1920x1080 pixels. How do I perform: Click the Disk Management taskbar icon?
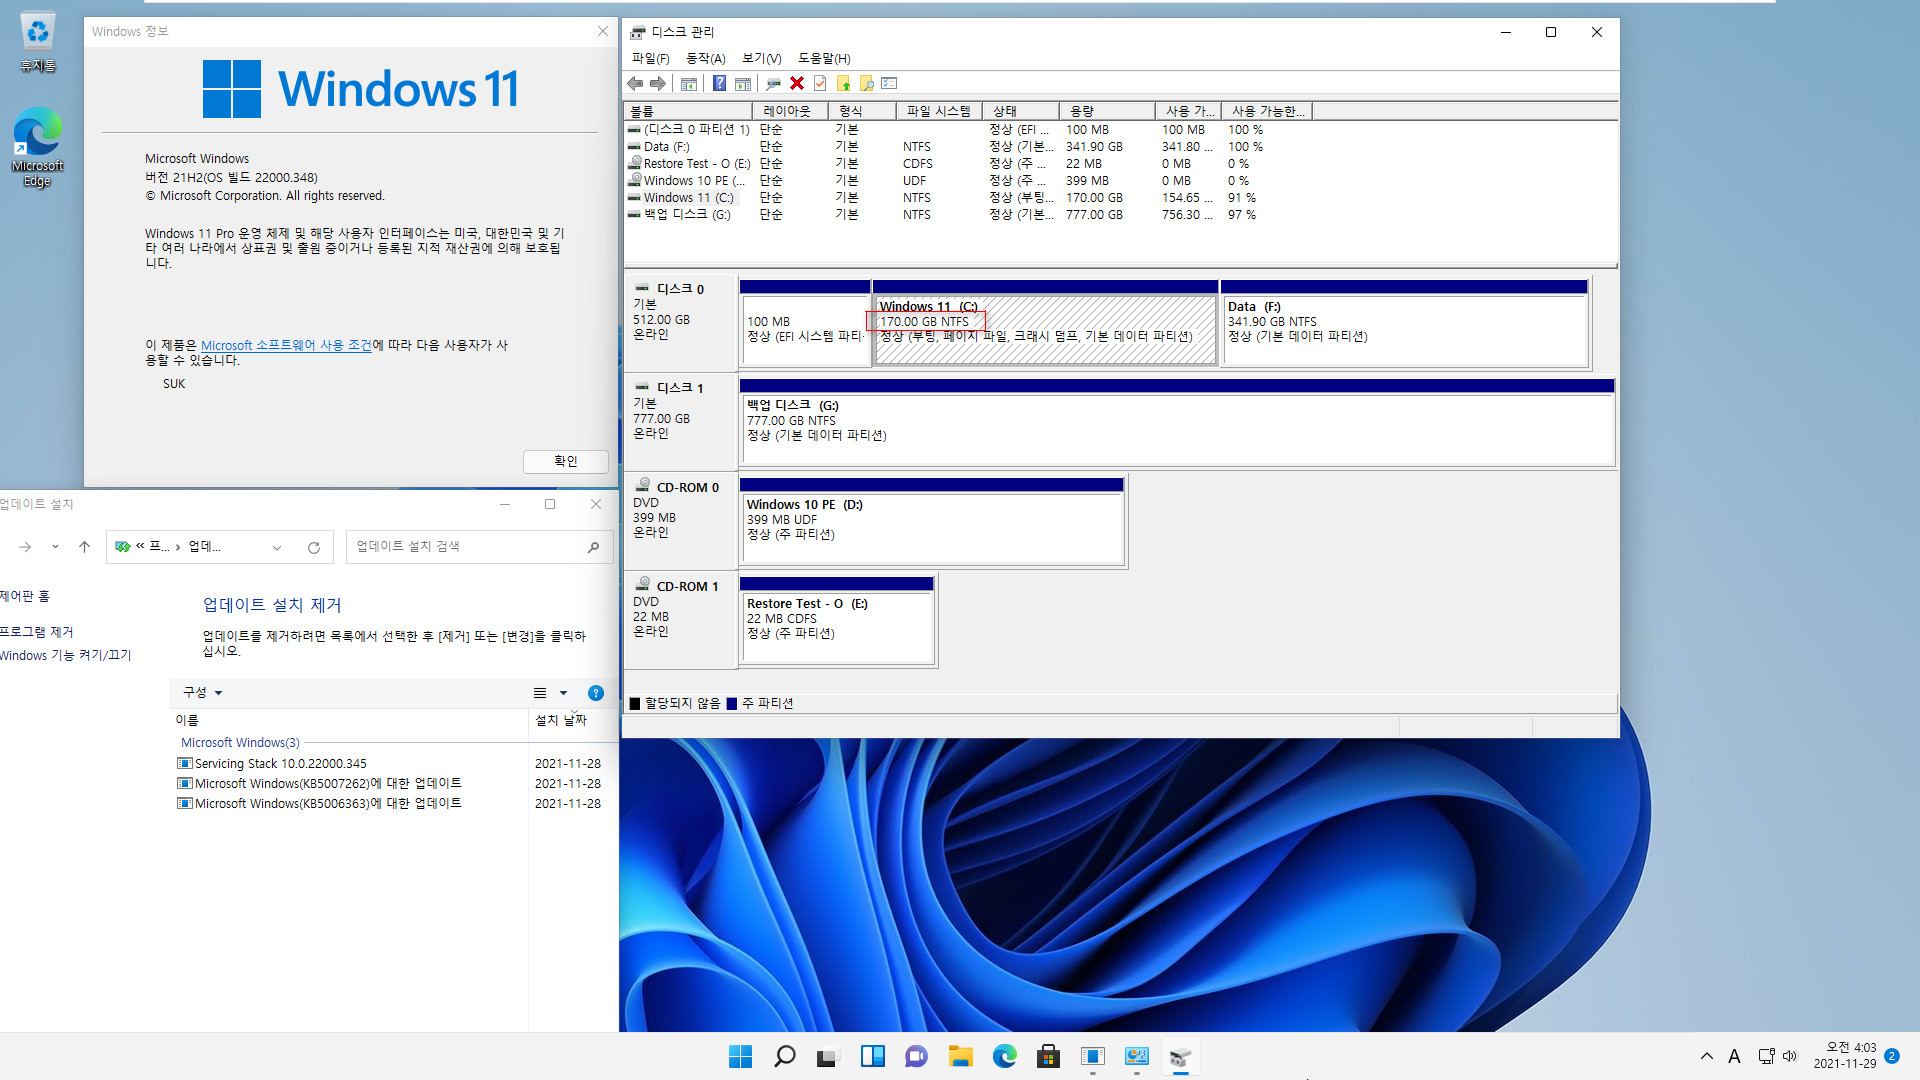tap(1180, 1056)
